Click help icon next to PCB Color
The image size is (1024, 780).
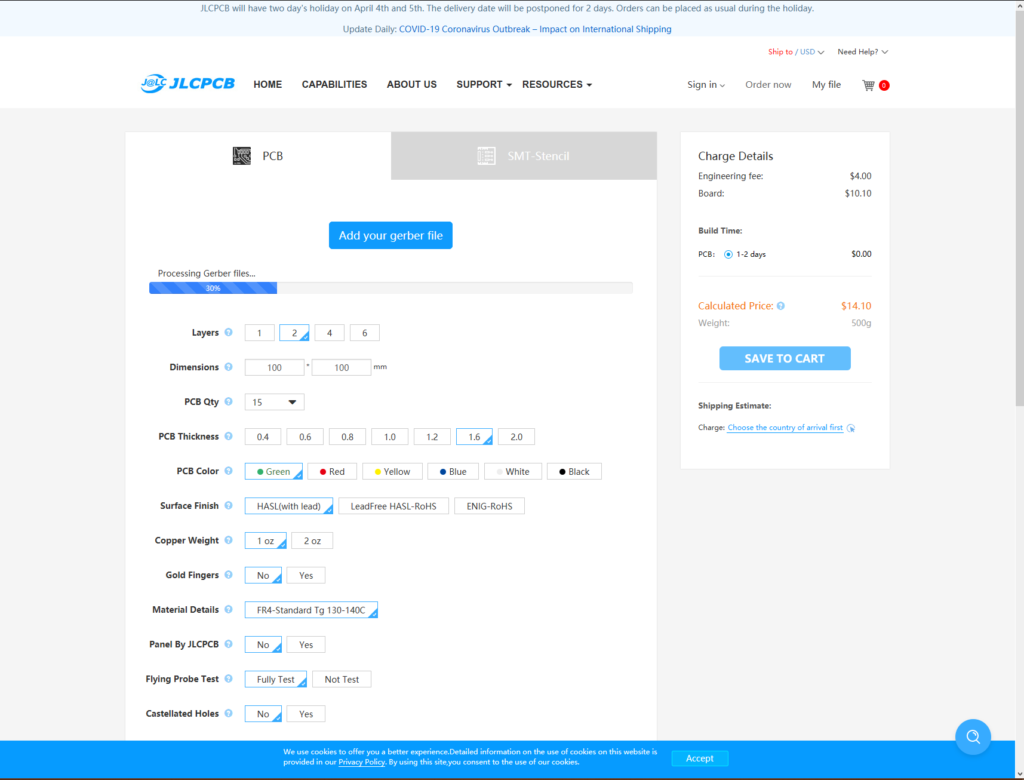click(229, 470)
